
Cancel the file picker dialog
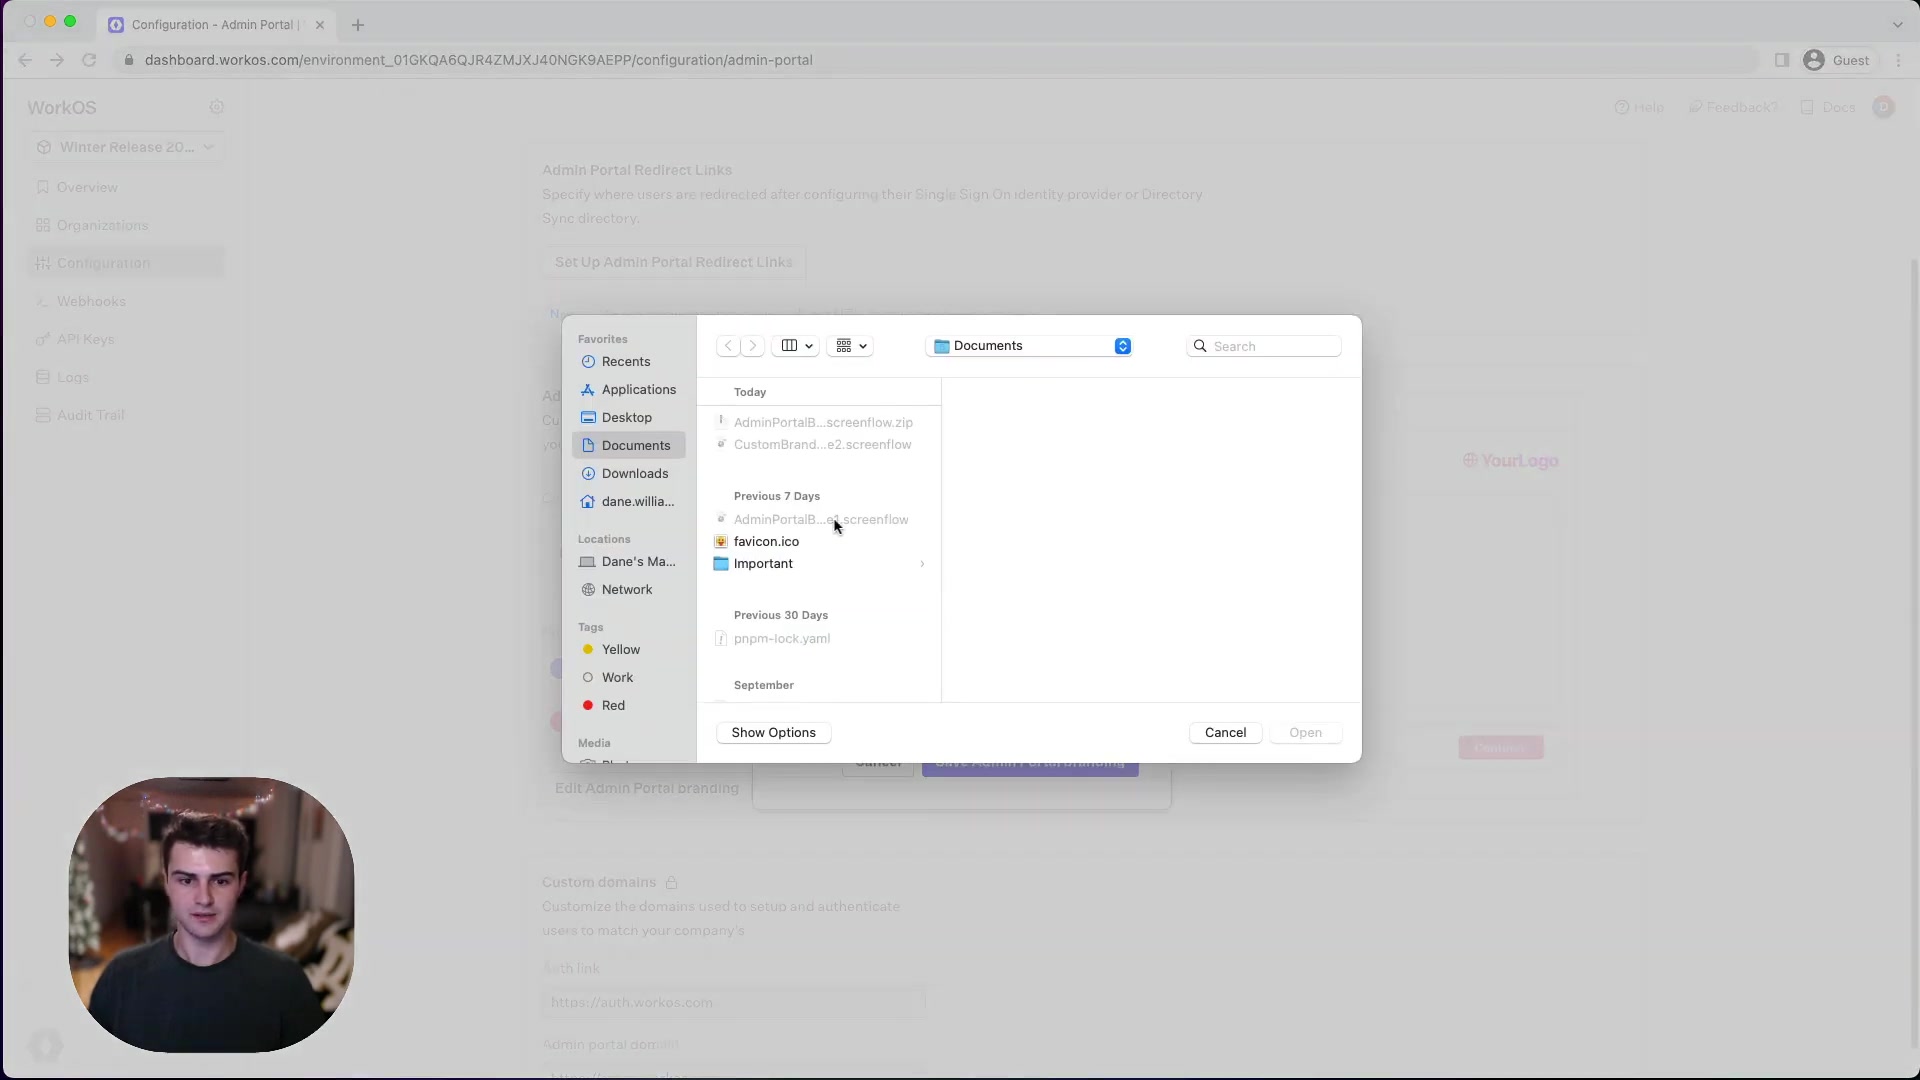pyautogui.click(x=1225, y=733)
